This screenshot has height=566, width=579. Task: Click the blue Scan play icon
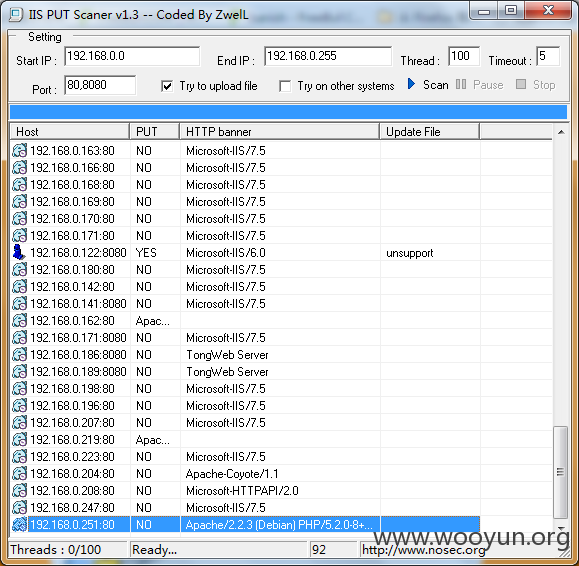(411, 84)
